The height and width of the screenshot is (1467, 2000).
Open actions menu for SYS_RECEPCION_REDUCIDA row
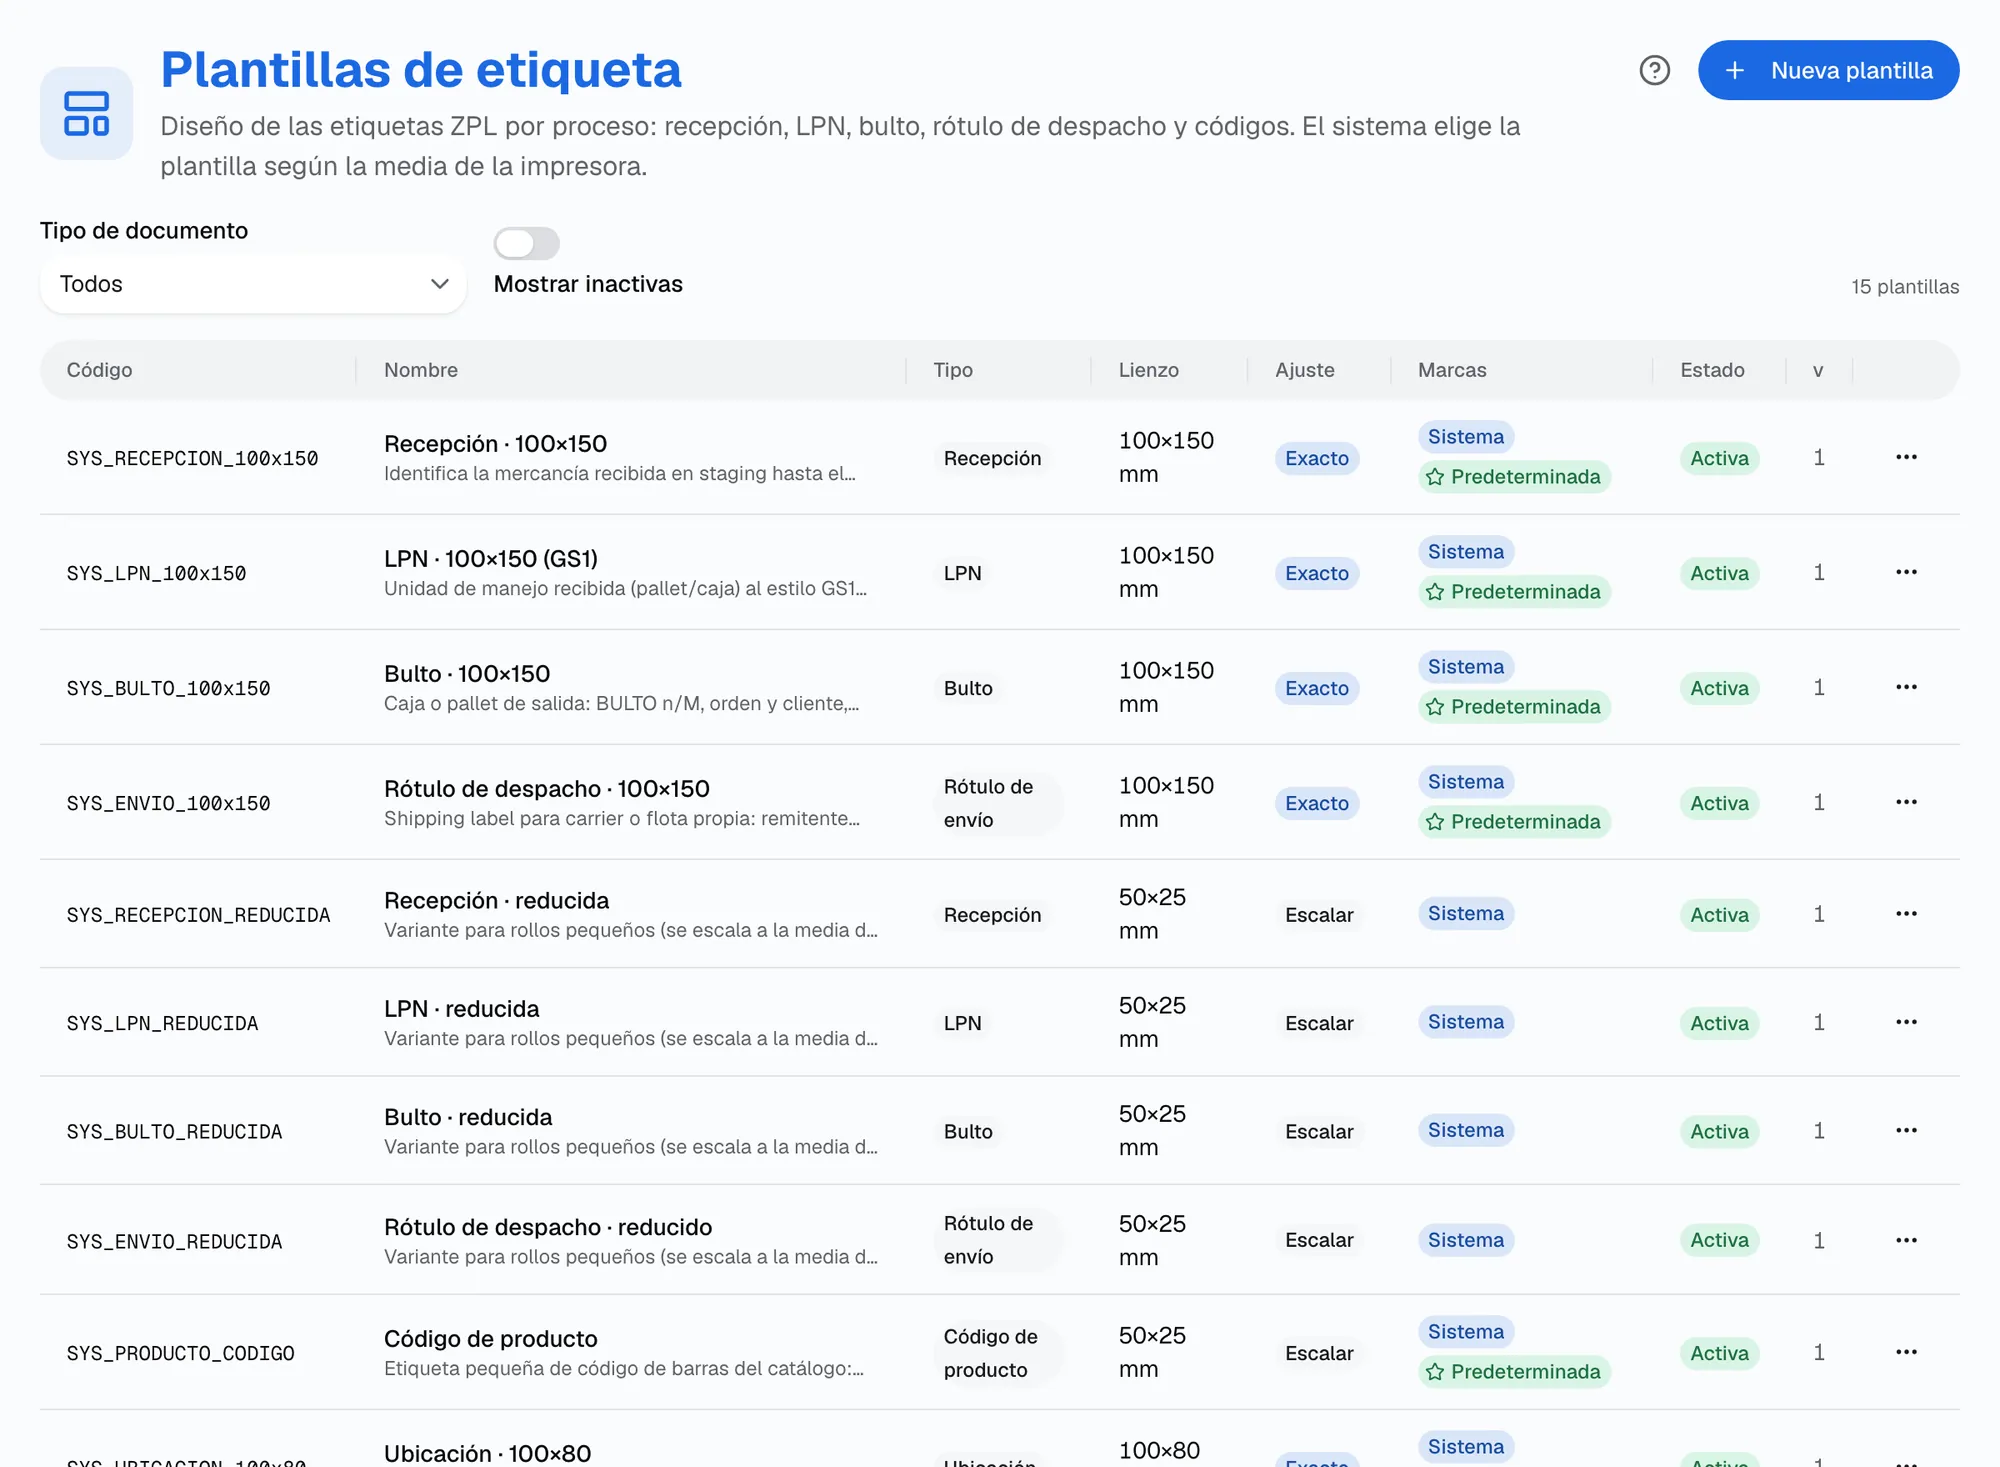pos(1906,914)
